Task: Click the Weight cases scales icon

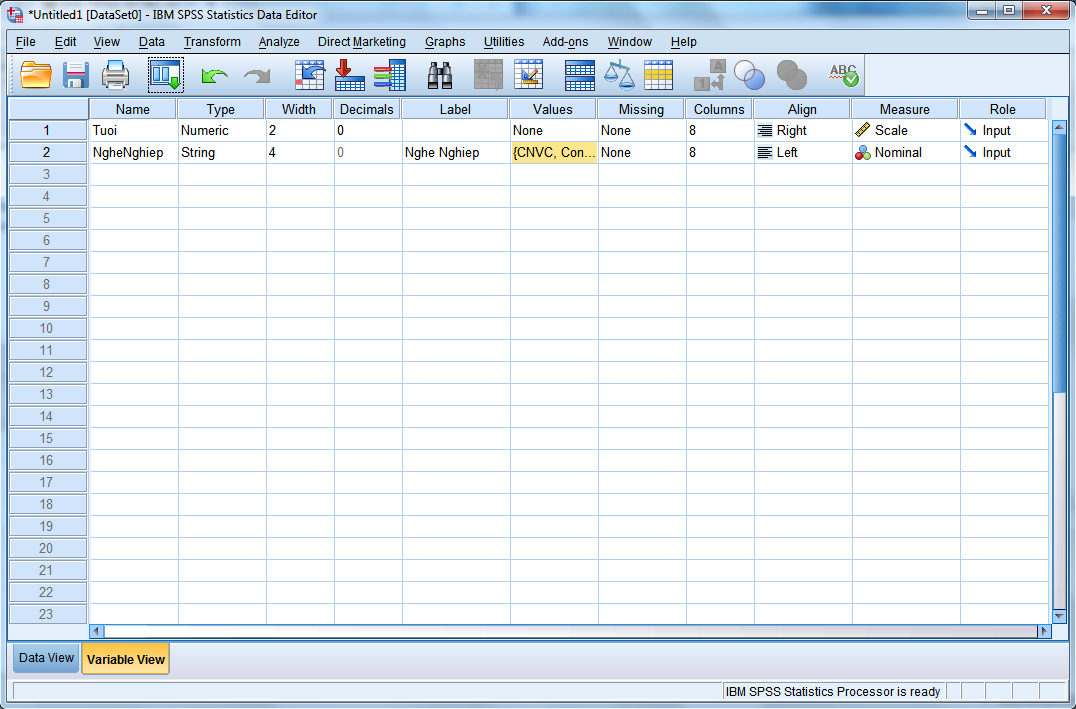Action: coord(619,75)
